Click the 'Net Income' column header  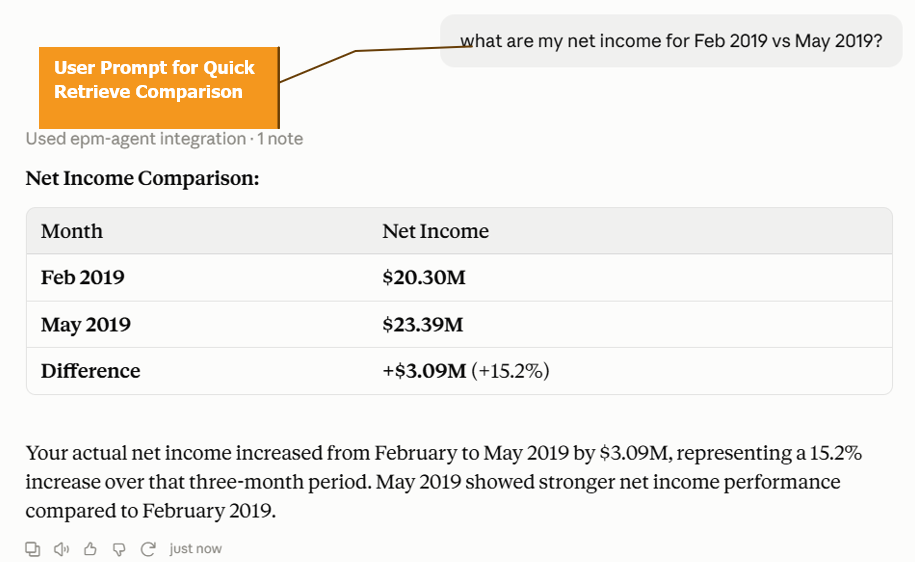pyautogui.click(x=435, y=231)
